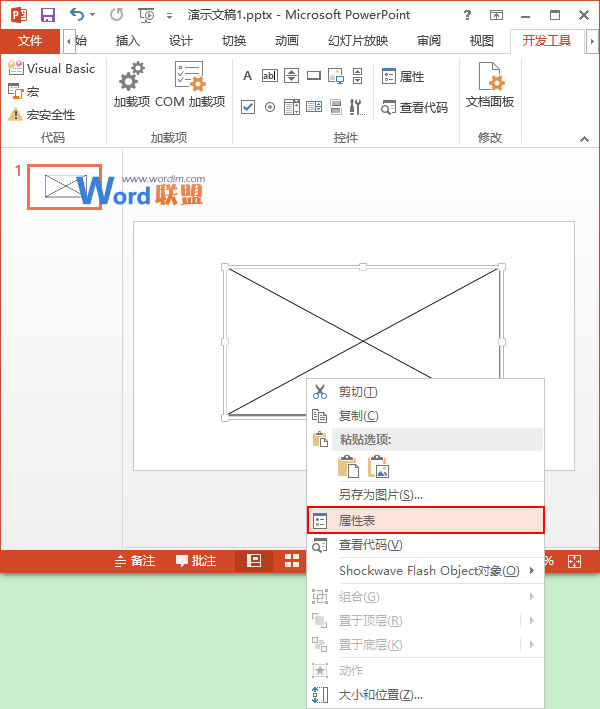Image resolution: width=600 pixels, height=709 pixels.
Task: Switch to the 动画 tab
Action: [287, 41]
